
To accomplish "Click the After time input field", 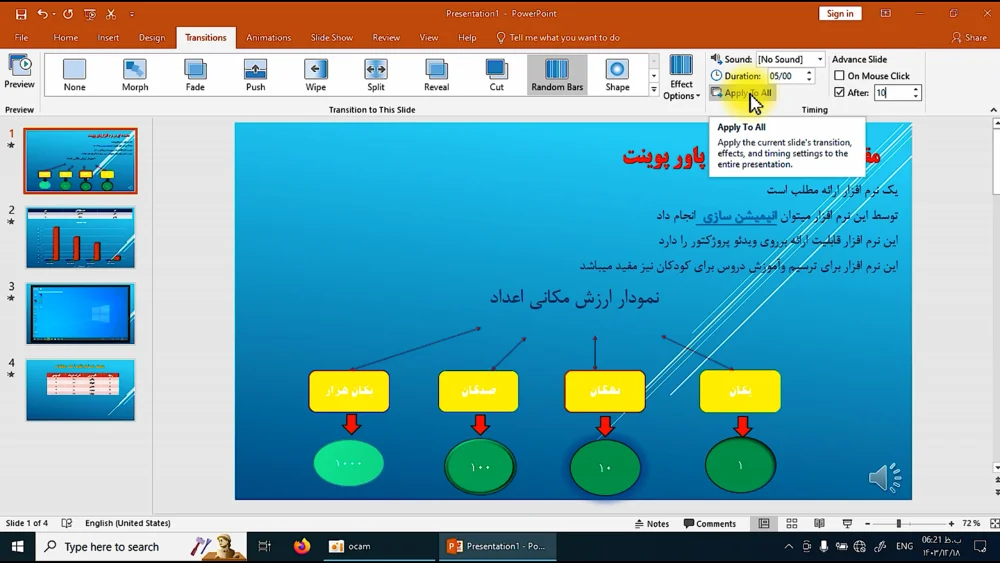I will (x=892, y=92).
